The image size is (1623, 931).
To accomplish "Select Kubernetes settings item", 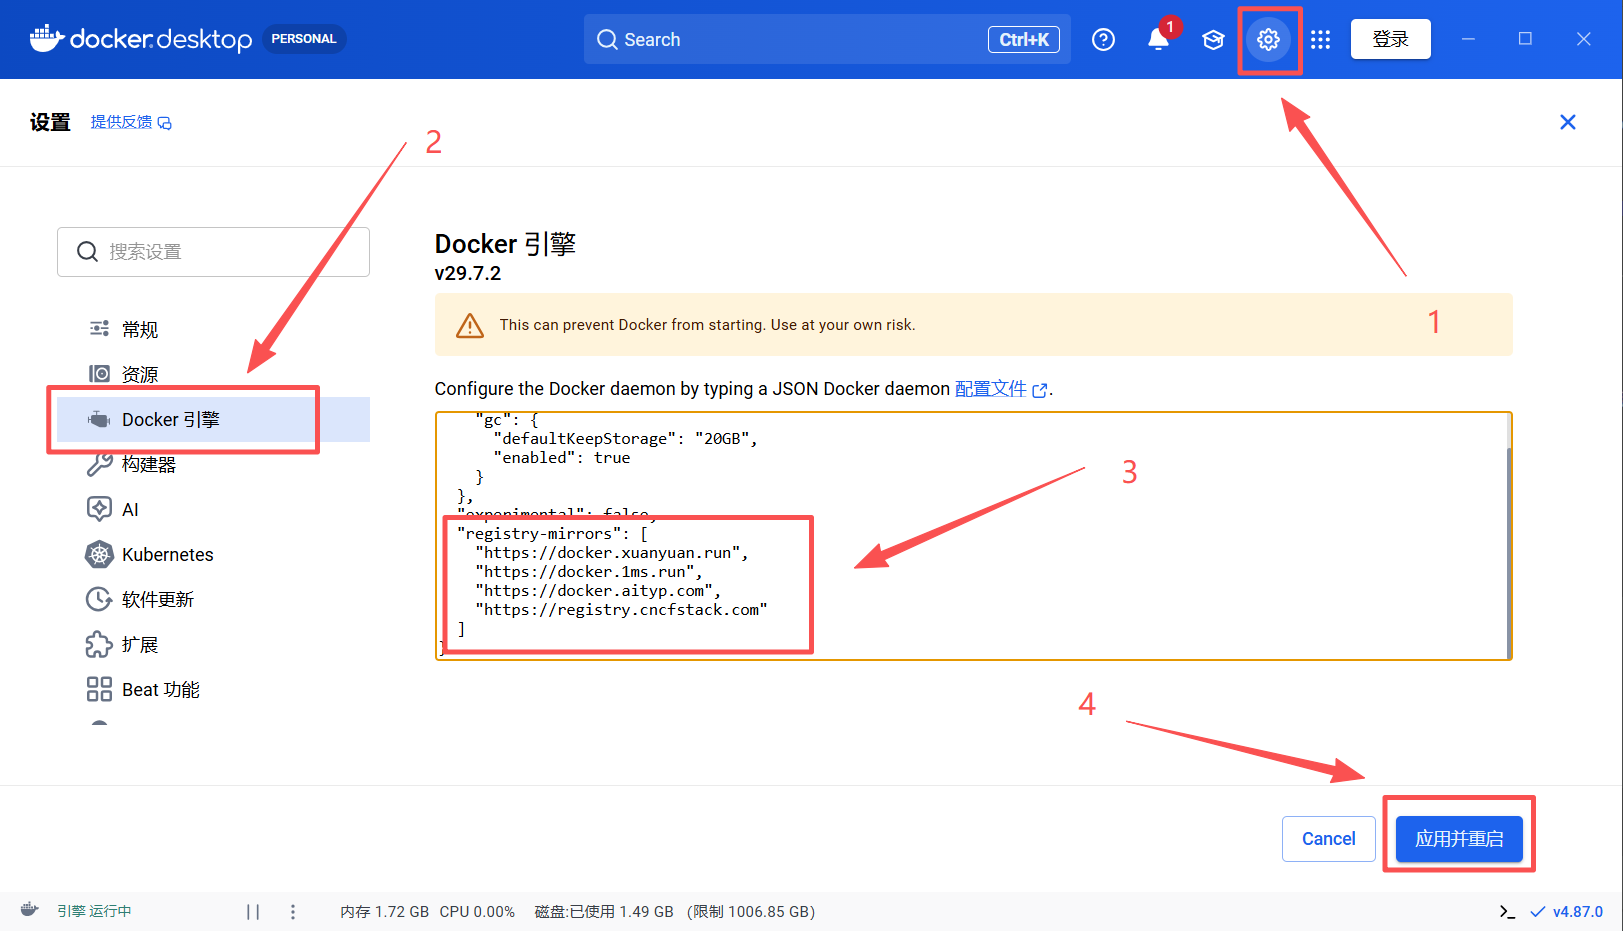I will pos(213,554).
